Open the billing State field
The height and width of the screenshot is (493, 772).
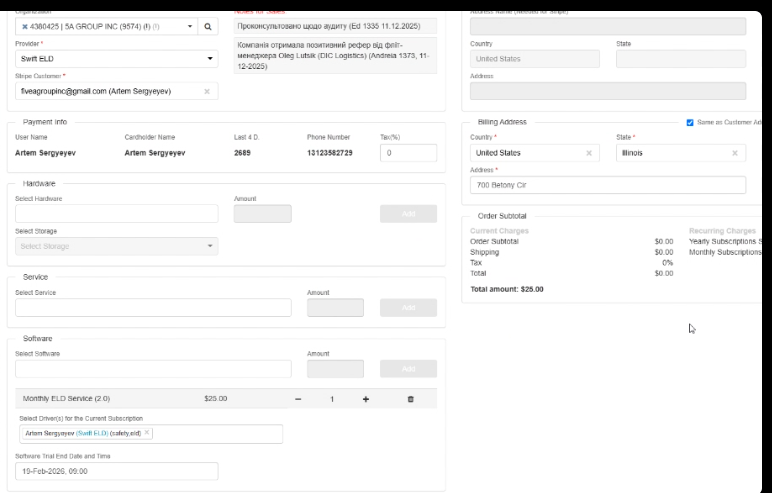click(680, 153)
